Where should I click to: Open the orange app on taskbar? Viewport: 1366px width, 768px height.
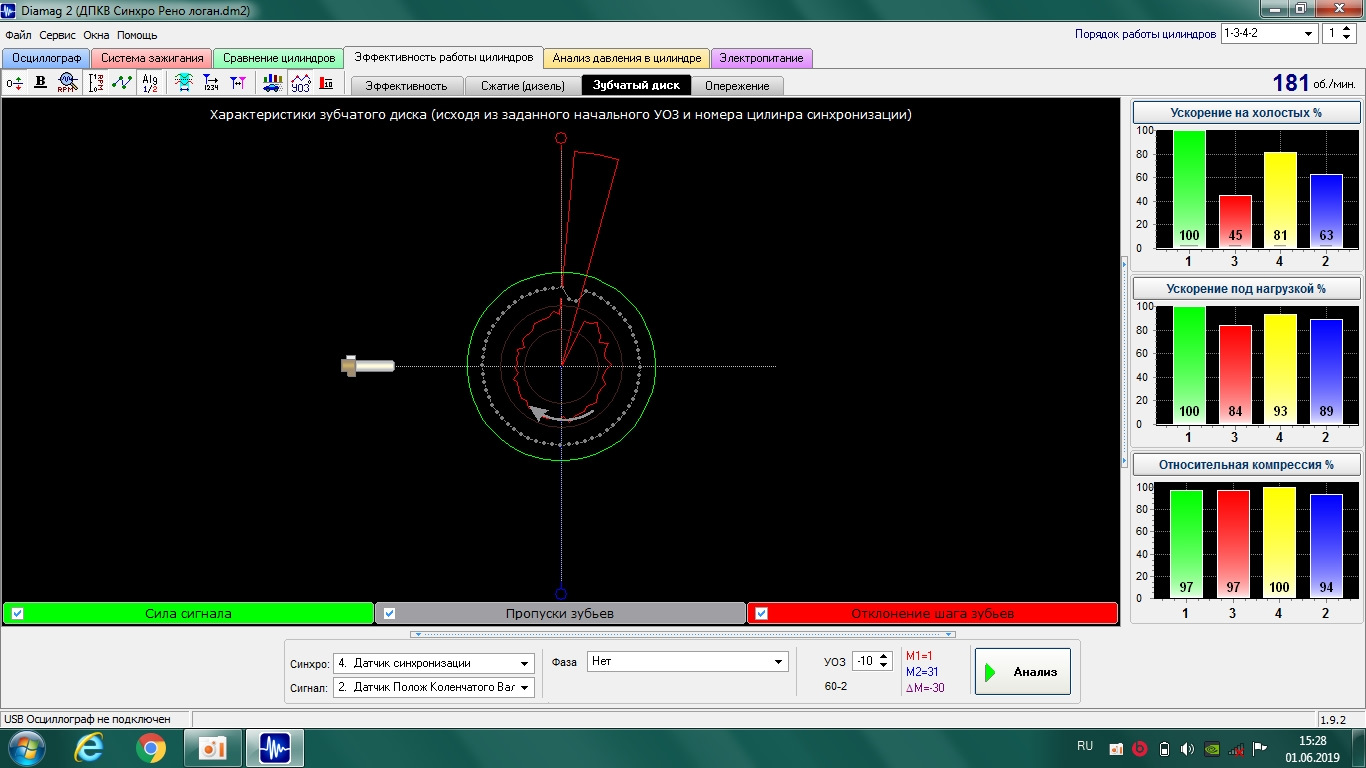(x=214, y=748)
